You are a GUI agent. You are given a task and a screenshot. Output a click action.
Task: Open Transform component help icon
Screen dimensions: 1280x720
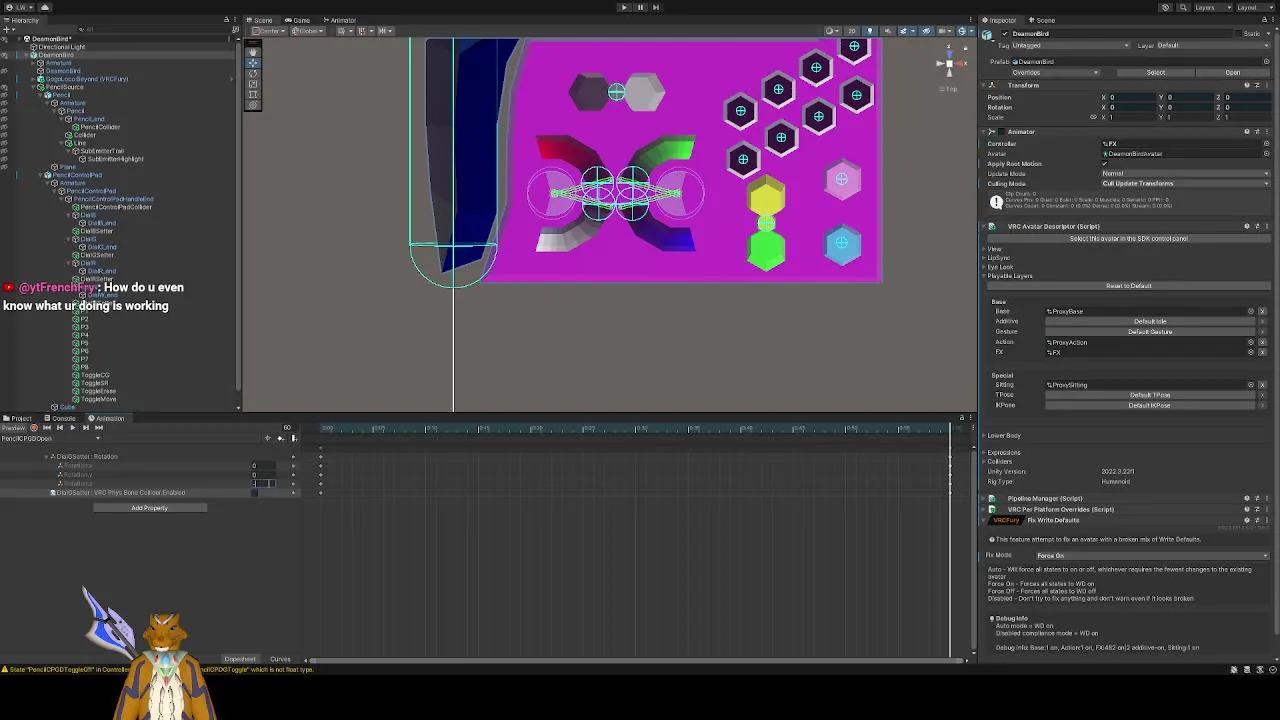click(1247, 85)
